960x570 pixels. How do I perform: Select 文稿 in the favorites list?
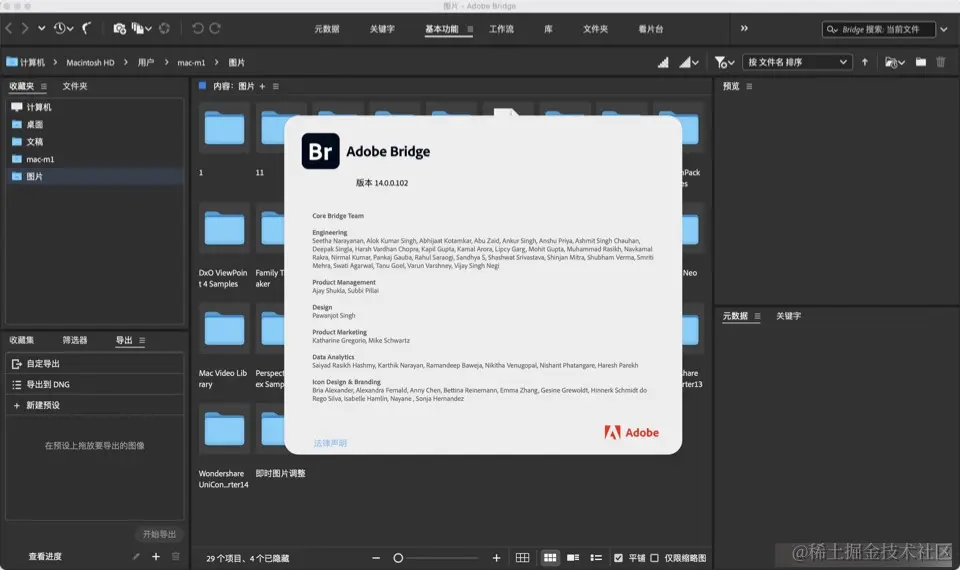point(95,141)
